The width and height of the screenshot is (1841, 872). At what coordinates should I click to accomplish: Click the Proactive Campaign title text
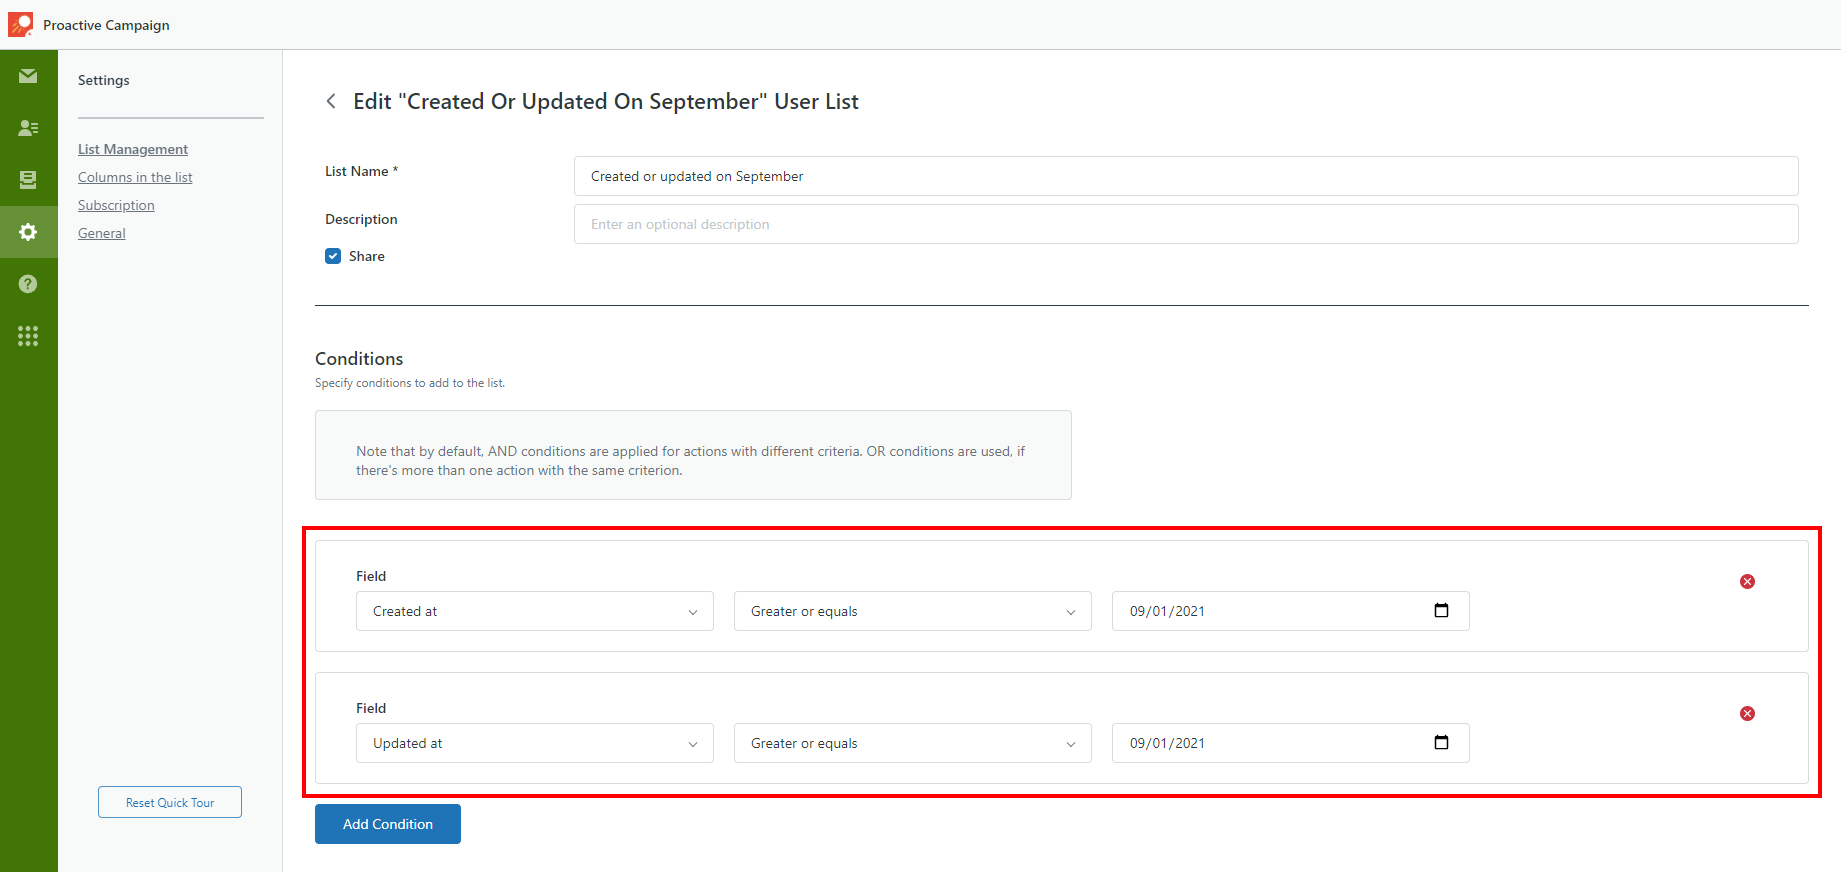[x=106, y=25]
